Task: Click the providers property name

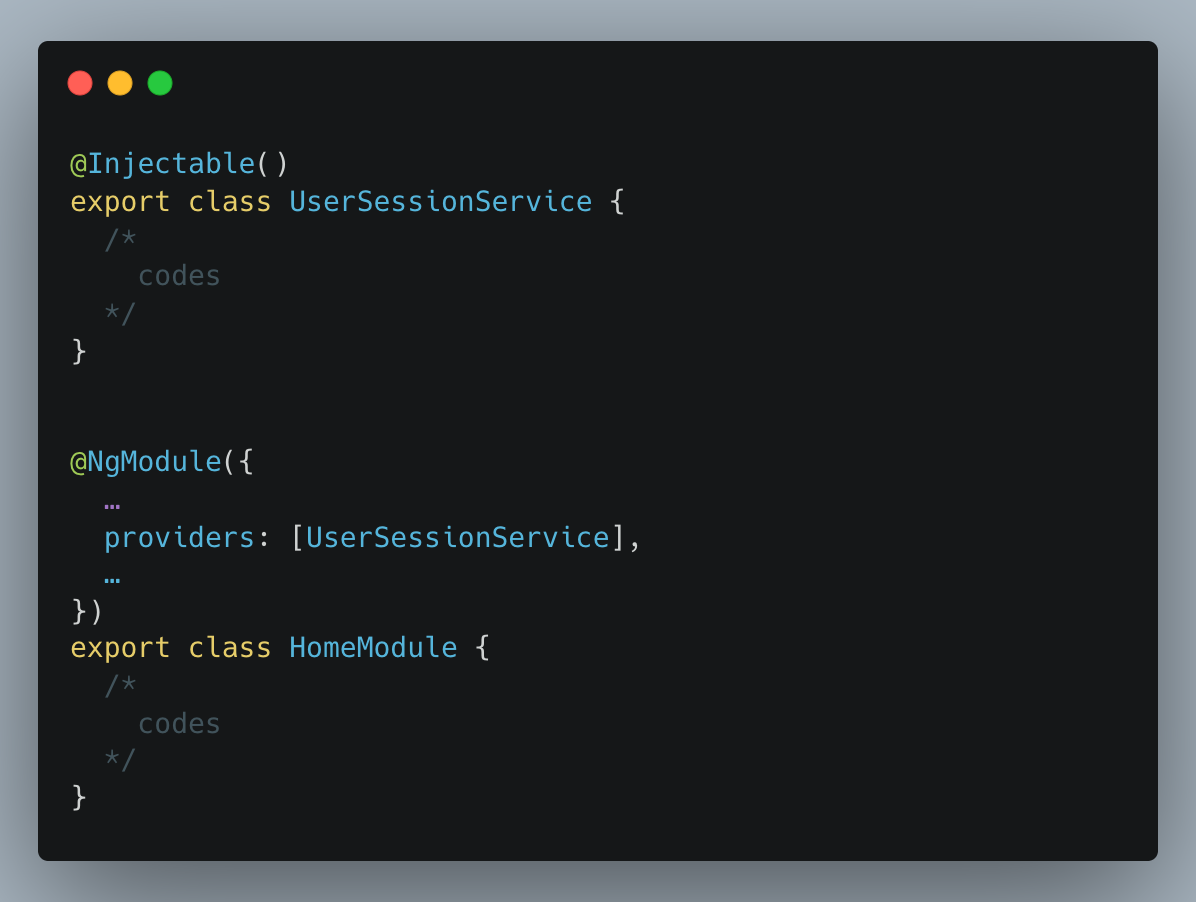Action: pyautogui.click(x=179, y=538)
